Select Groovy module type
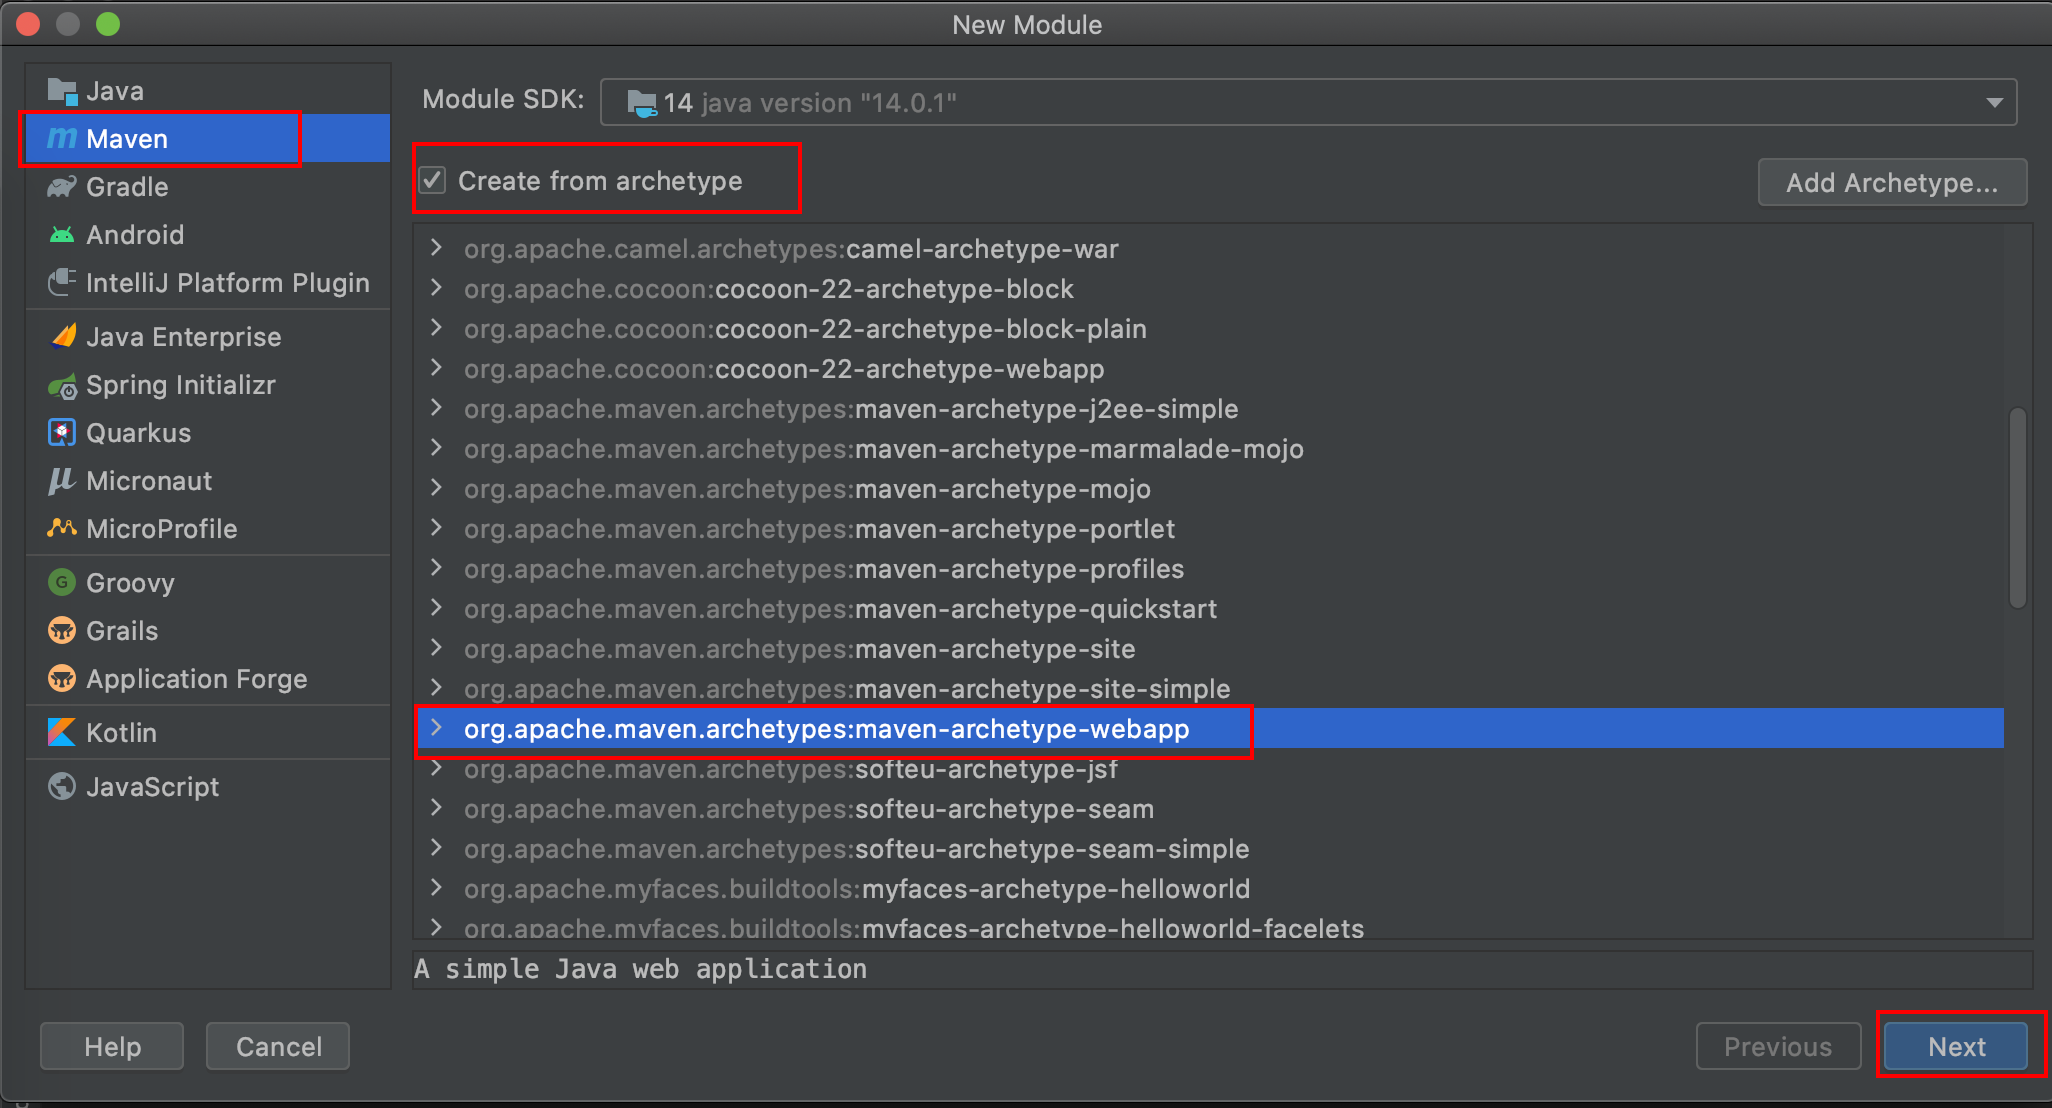This screenshot has height=1108, width=2052. 208,582
